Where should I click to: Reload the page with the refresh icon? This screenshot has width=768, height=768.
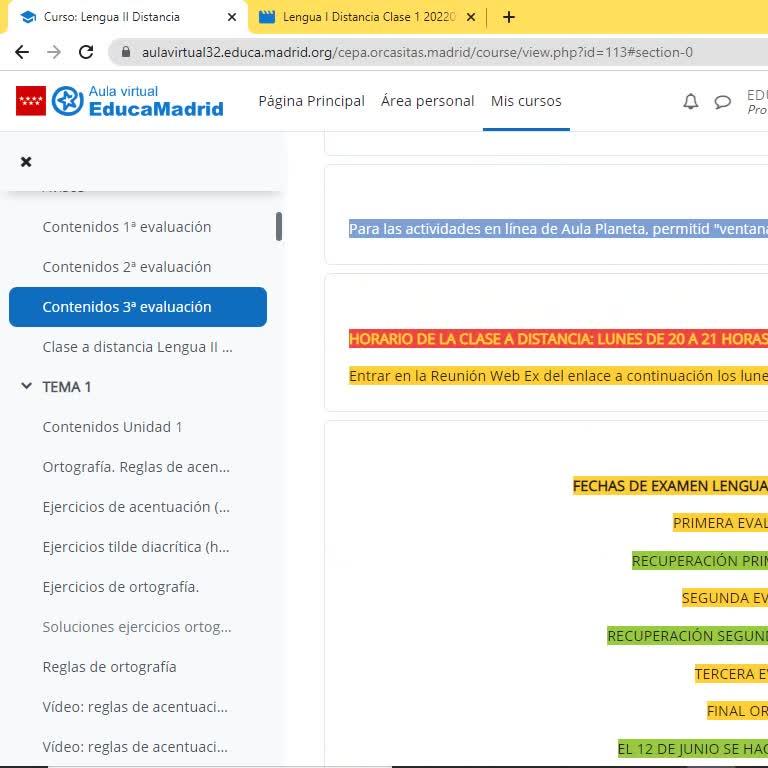(86, 52)
